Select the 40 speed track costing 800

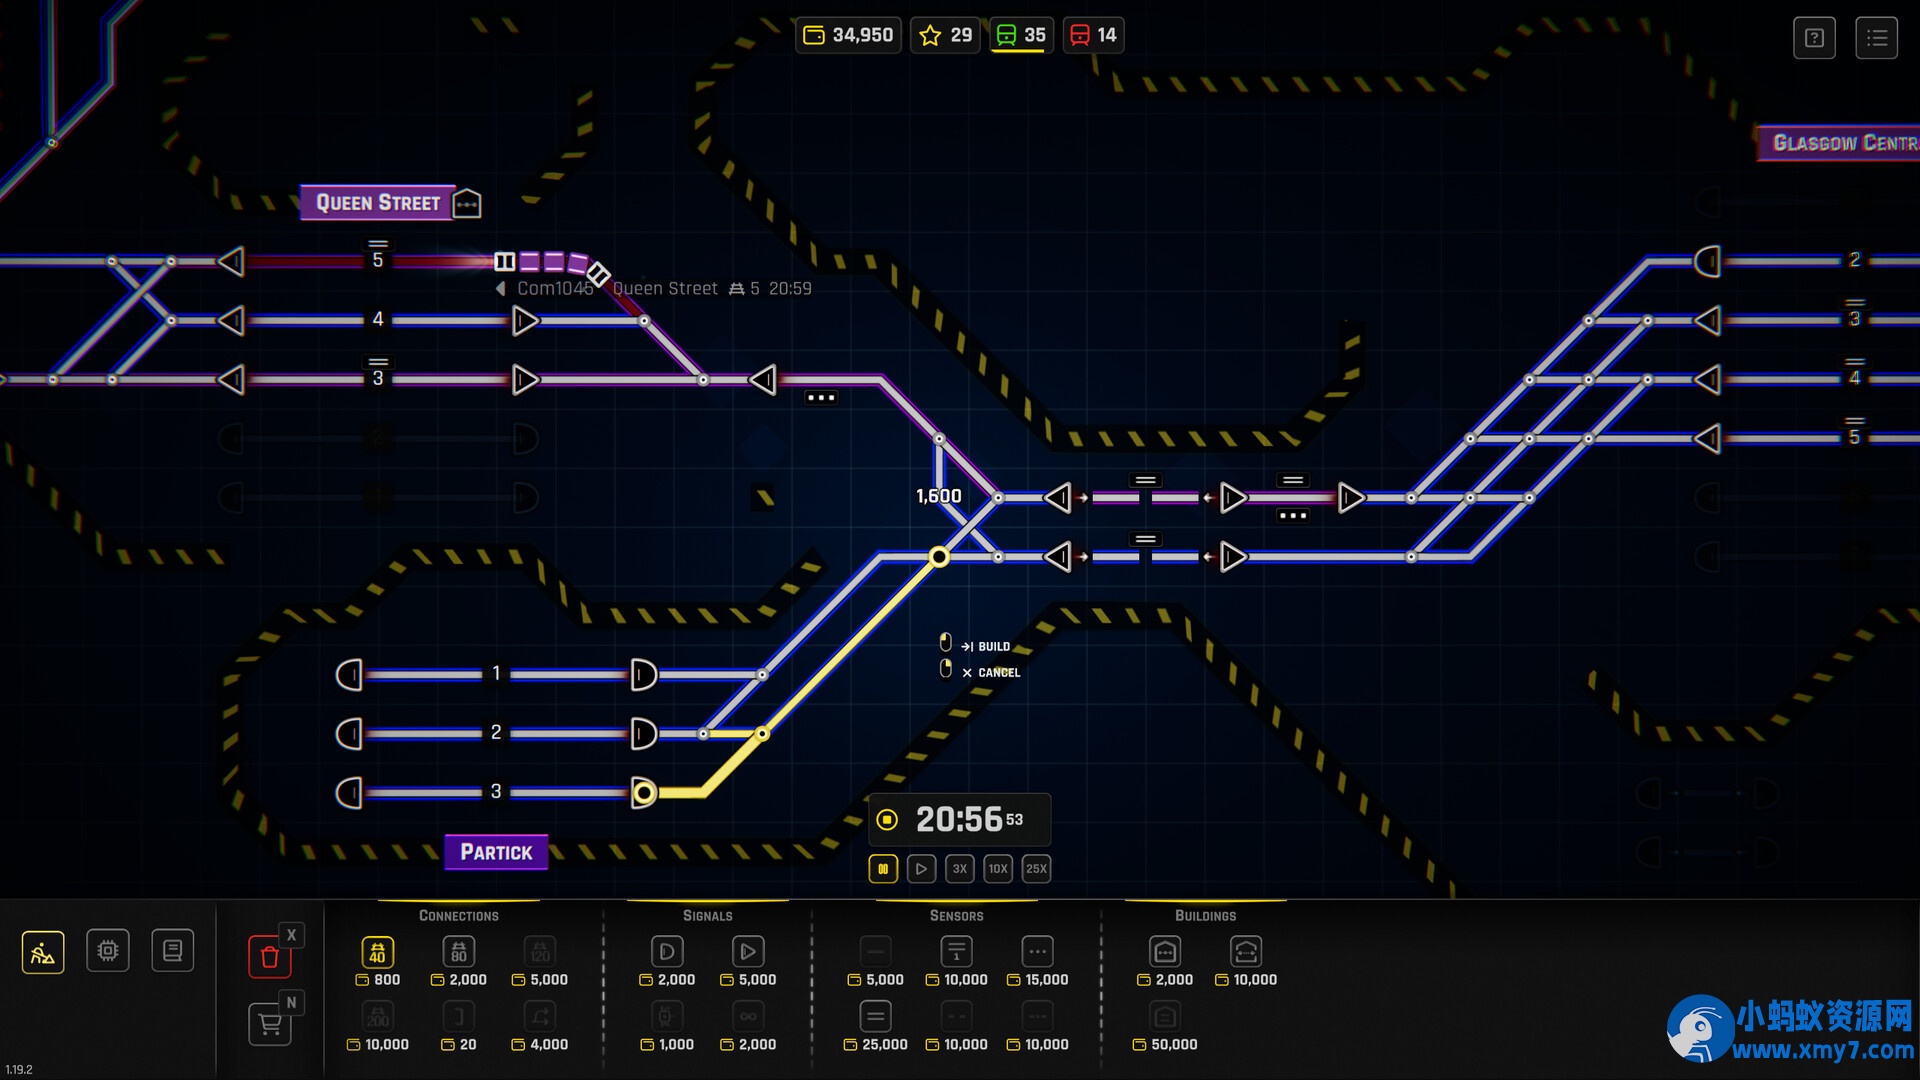(x=377, y=952)
